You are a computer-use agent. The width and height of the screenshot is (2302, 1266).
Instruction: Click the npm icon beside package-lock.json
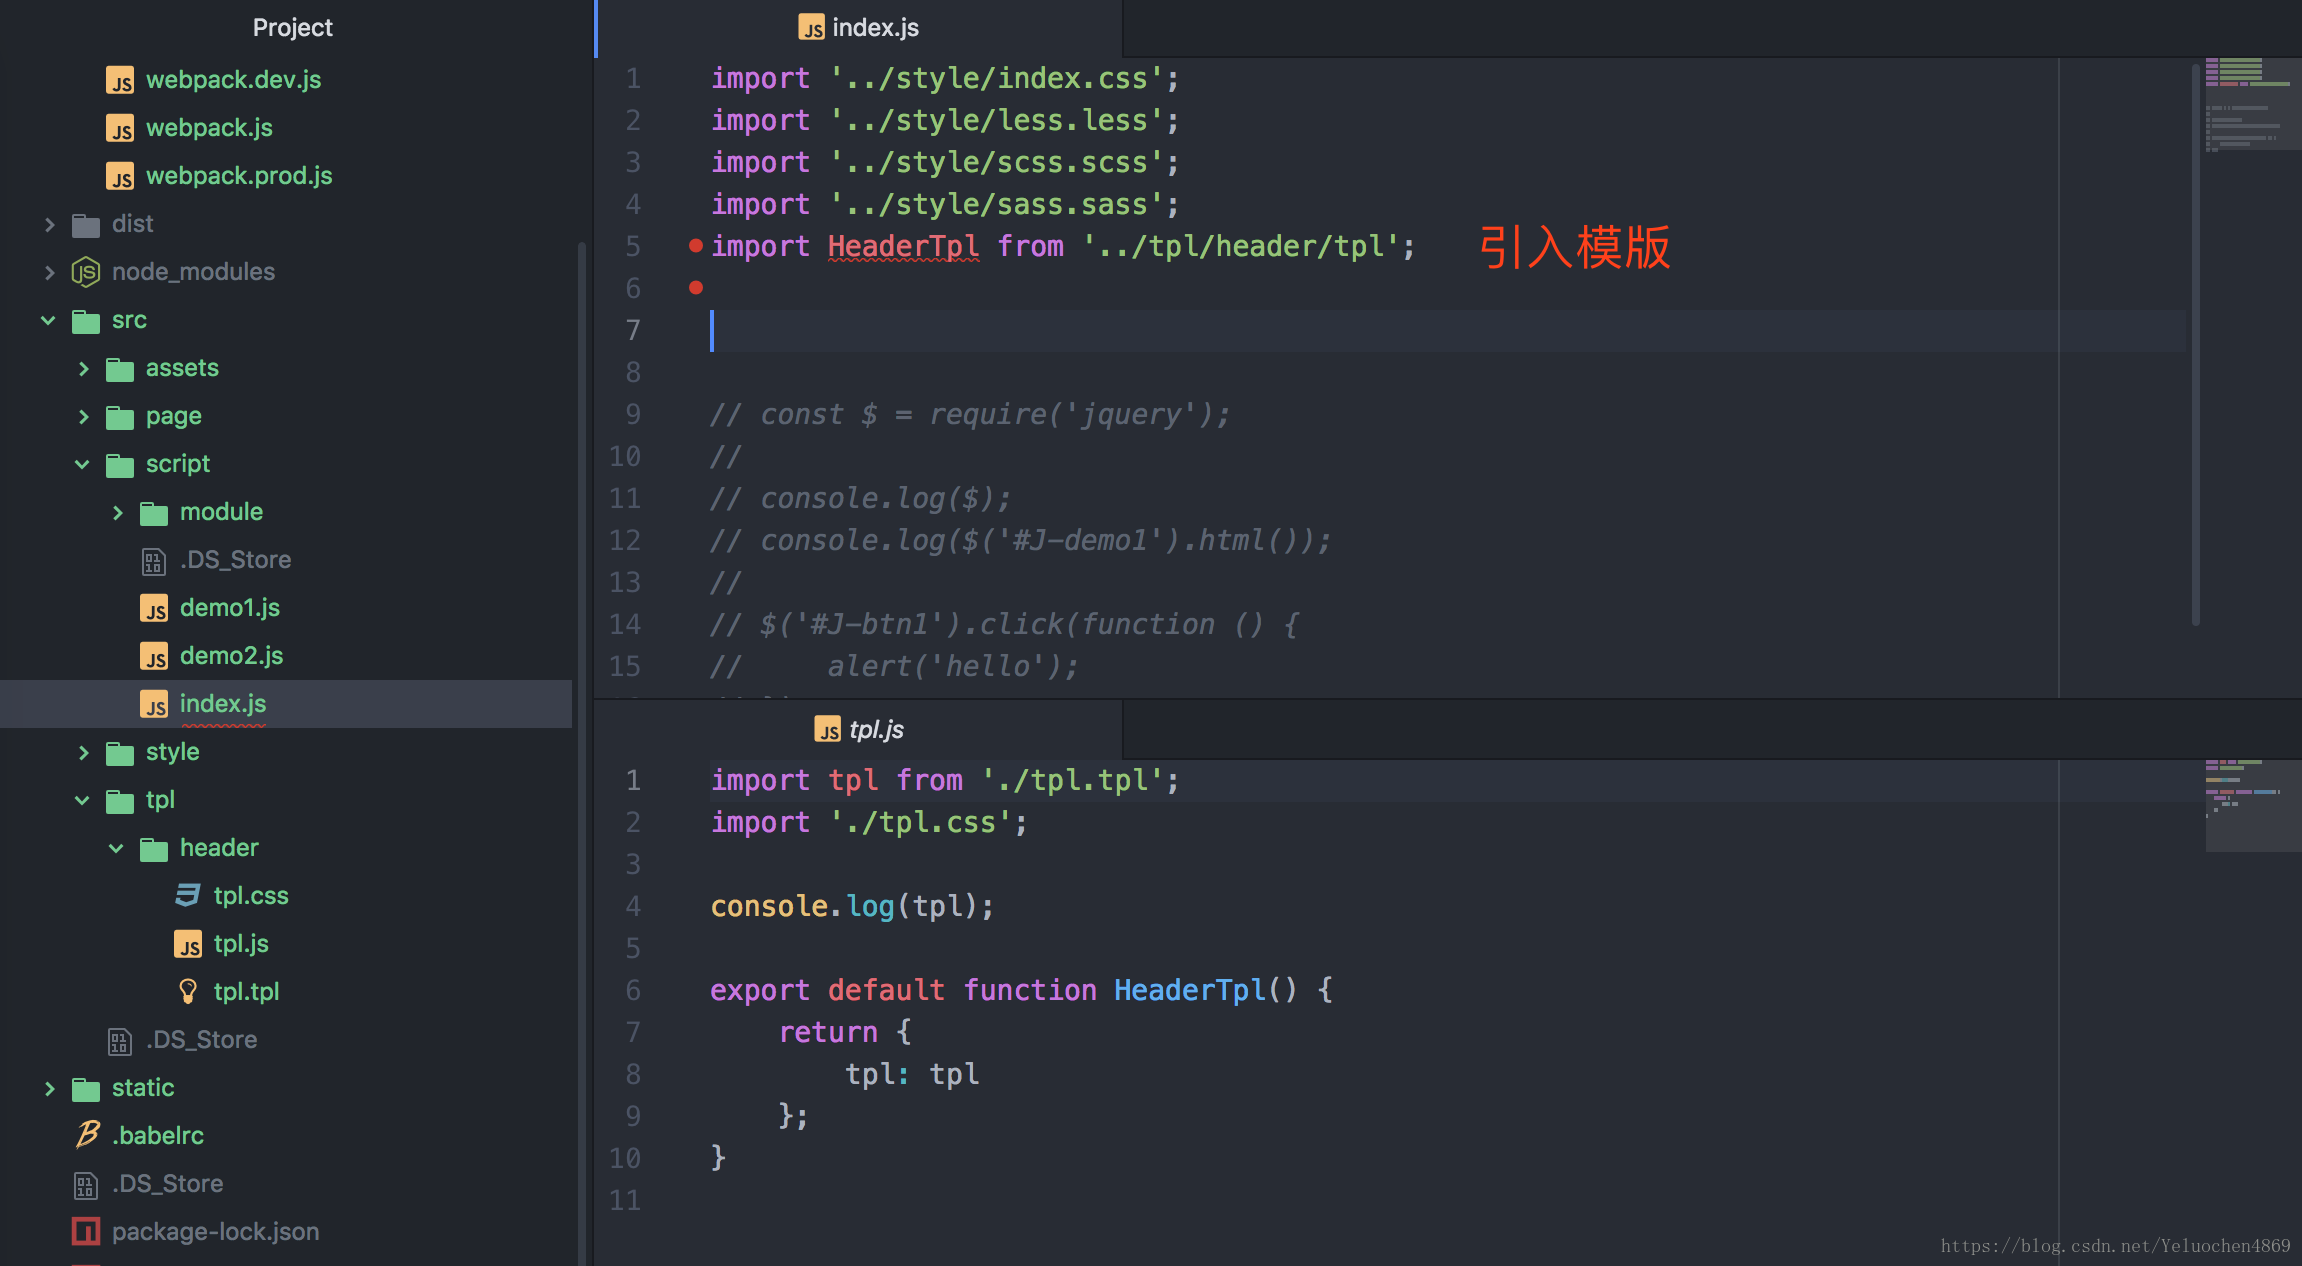[86, 1231]
